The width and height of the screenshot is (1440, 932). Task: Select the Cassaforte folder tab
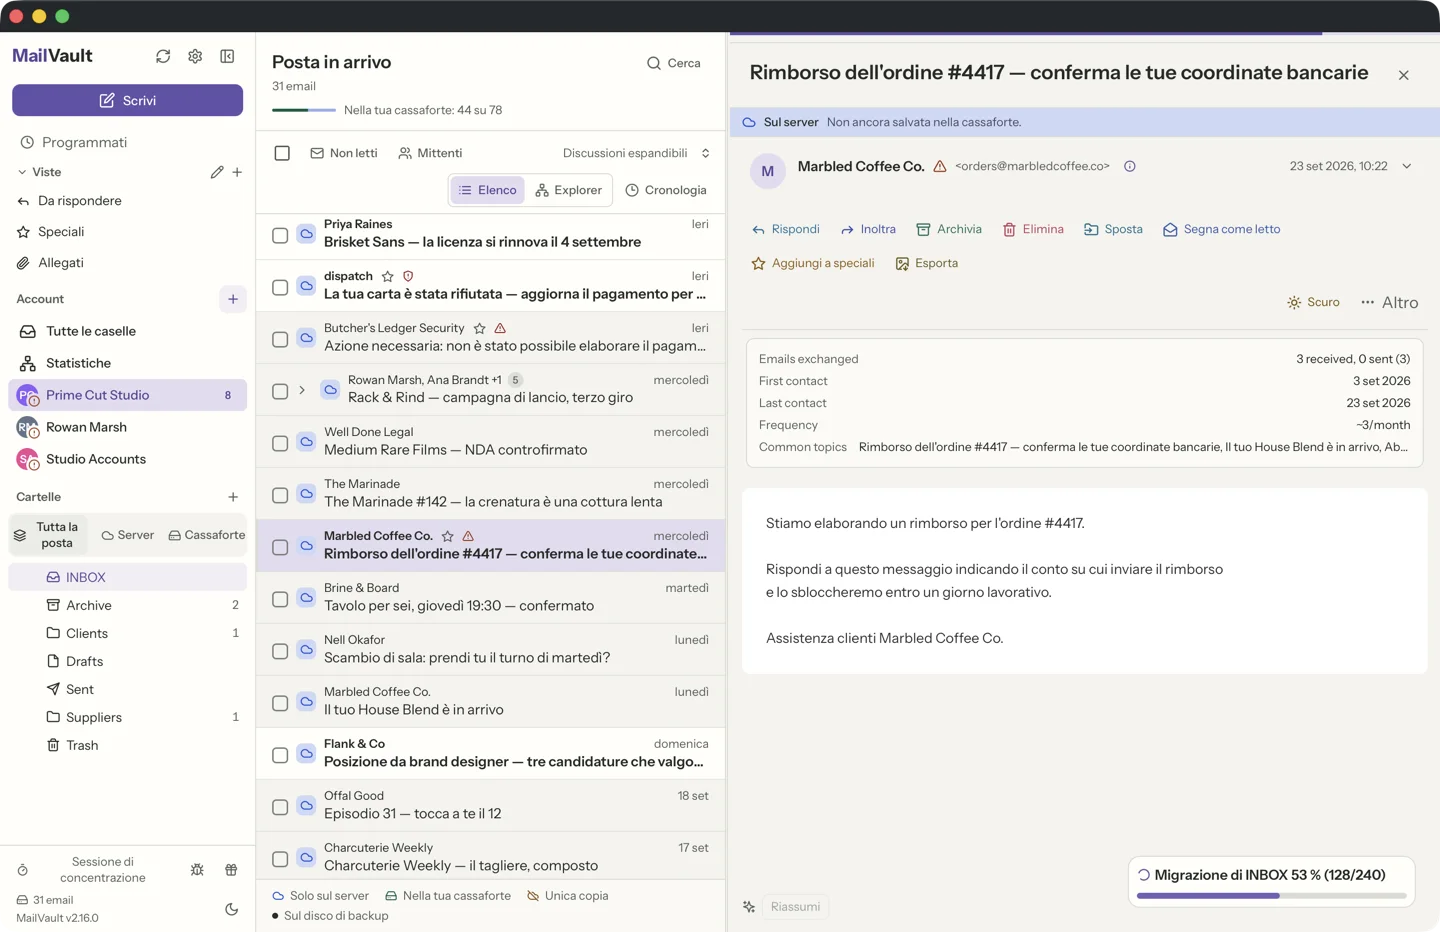[x=206, y=535]
